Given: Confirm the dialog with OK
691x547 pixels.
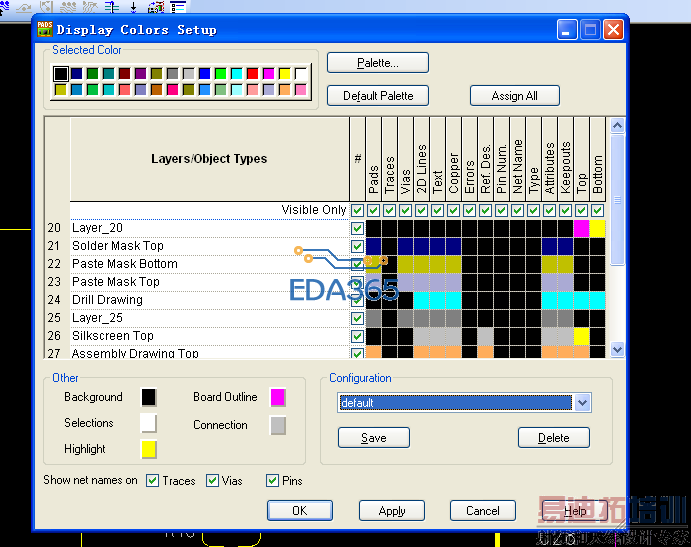Looking at the screenshot, I should [x=300, y=510].
